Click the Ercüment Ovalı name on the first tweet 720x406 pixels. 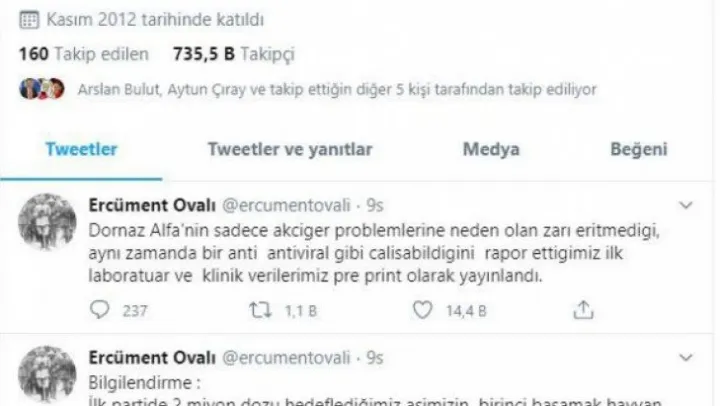click(152, 205)
